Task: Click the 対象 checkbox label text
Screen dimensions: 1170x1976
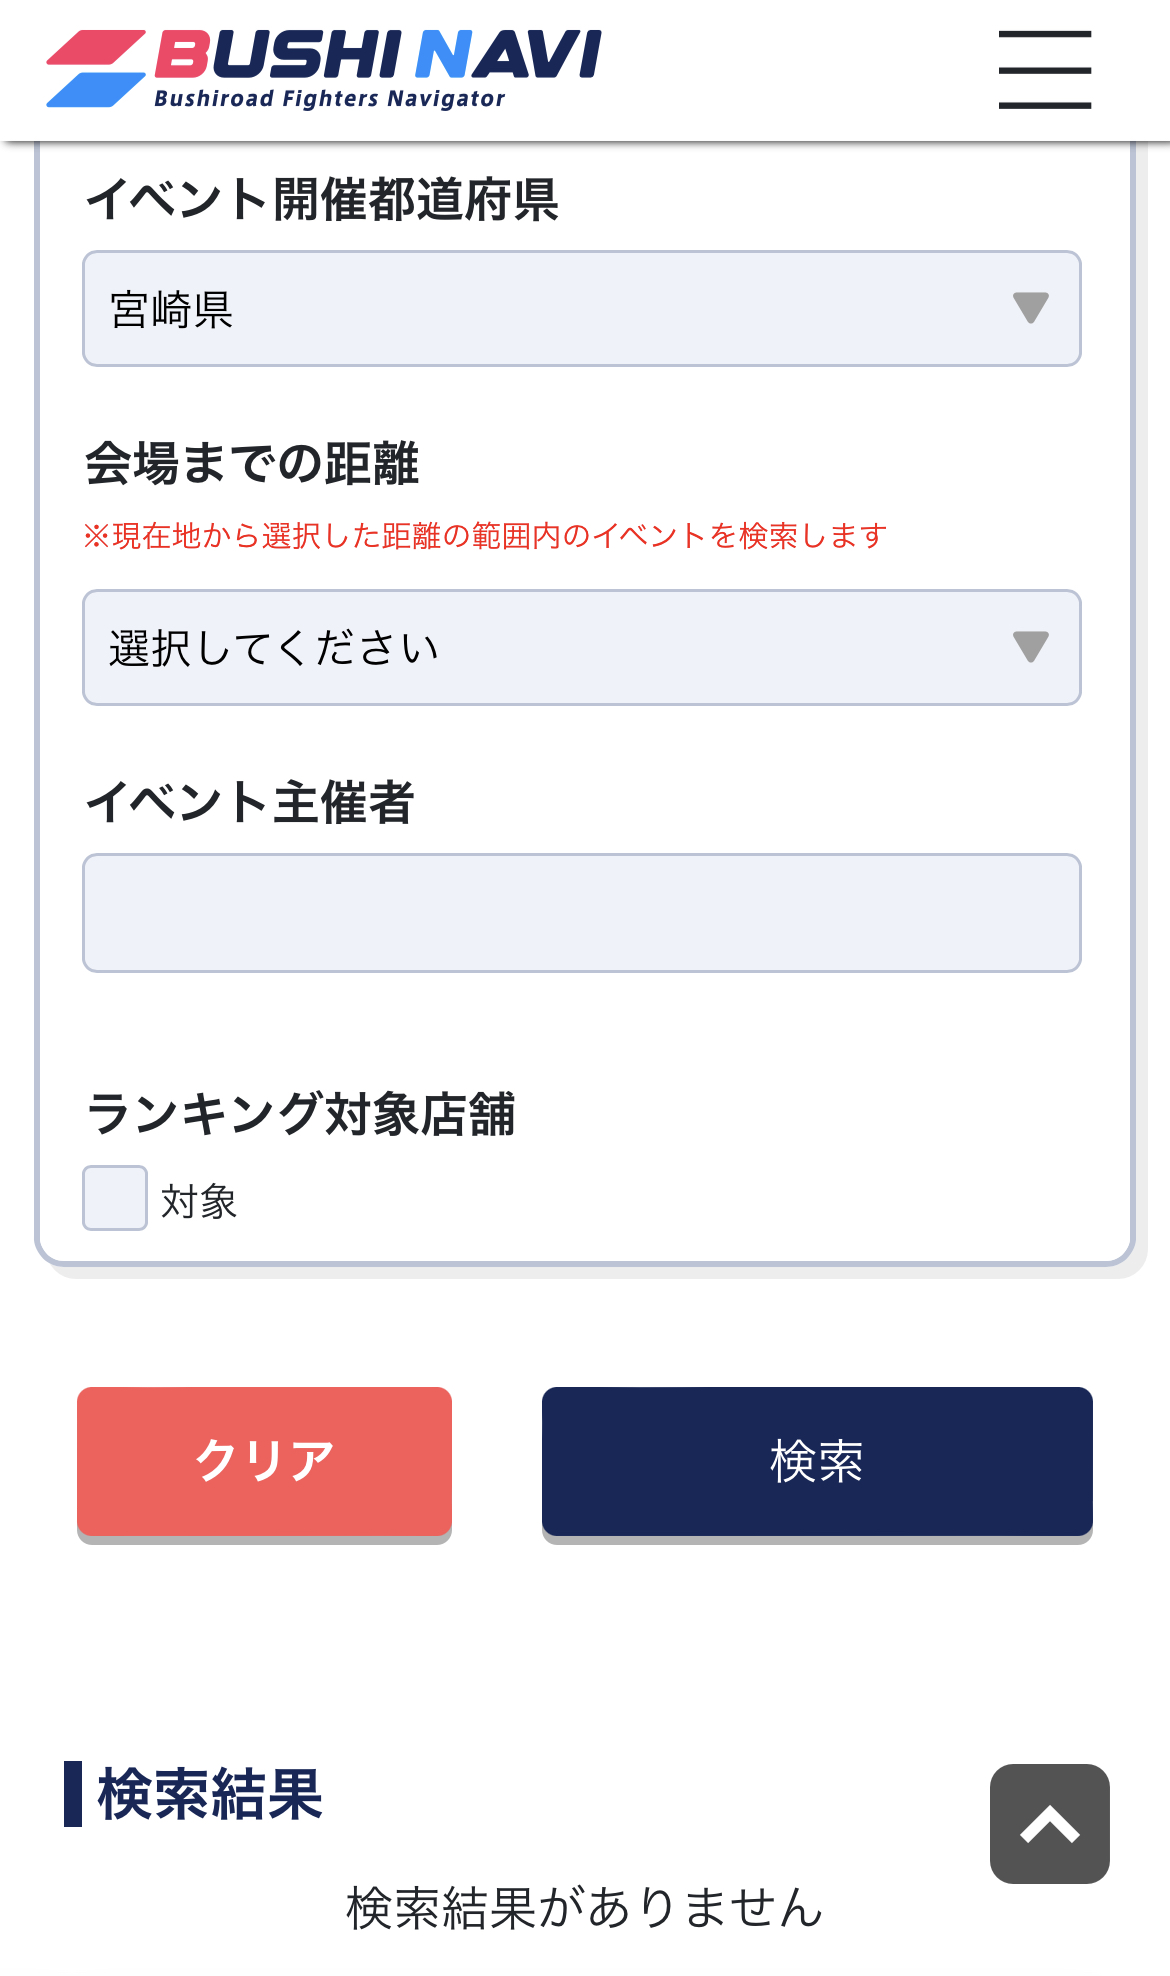Action: 199,1201
